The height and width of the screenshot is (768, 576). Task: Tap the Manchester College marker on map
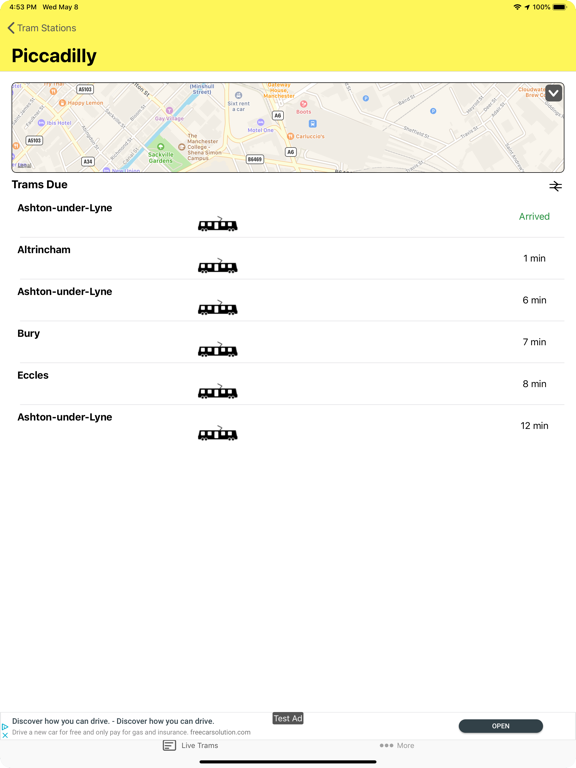[182, 146]
